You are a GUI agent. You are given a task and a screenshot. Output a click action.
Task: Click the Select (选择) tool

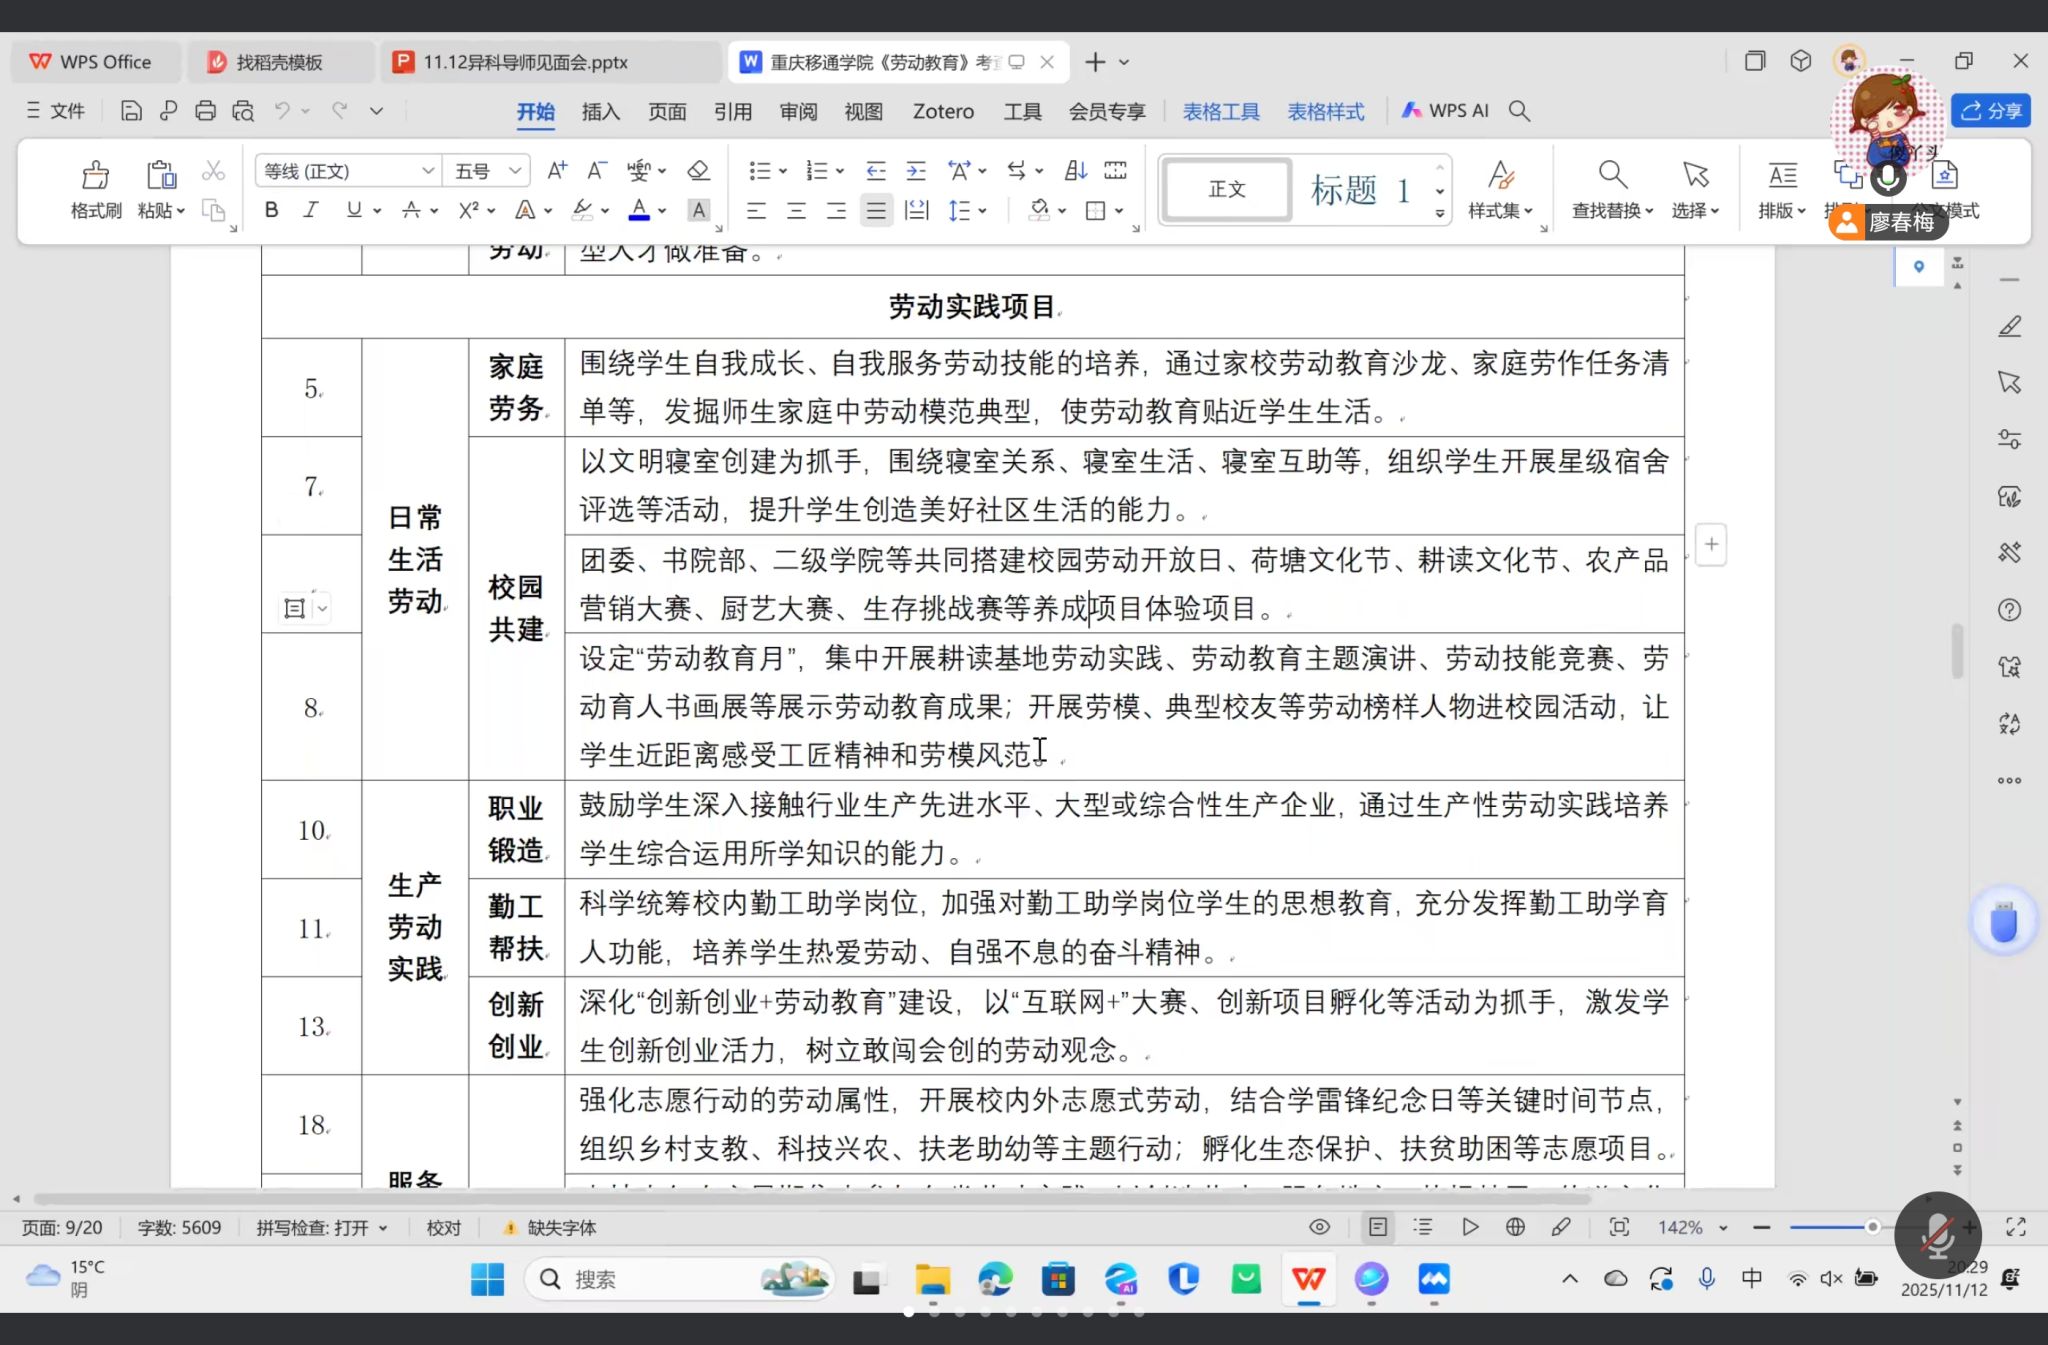[1695, 189]
